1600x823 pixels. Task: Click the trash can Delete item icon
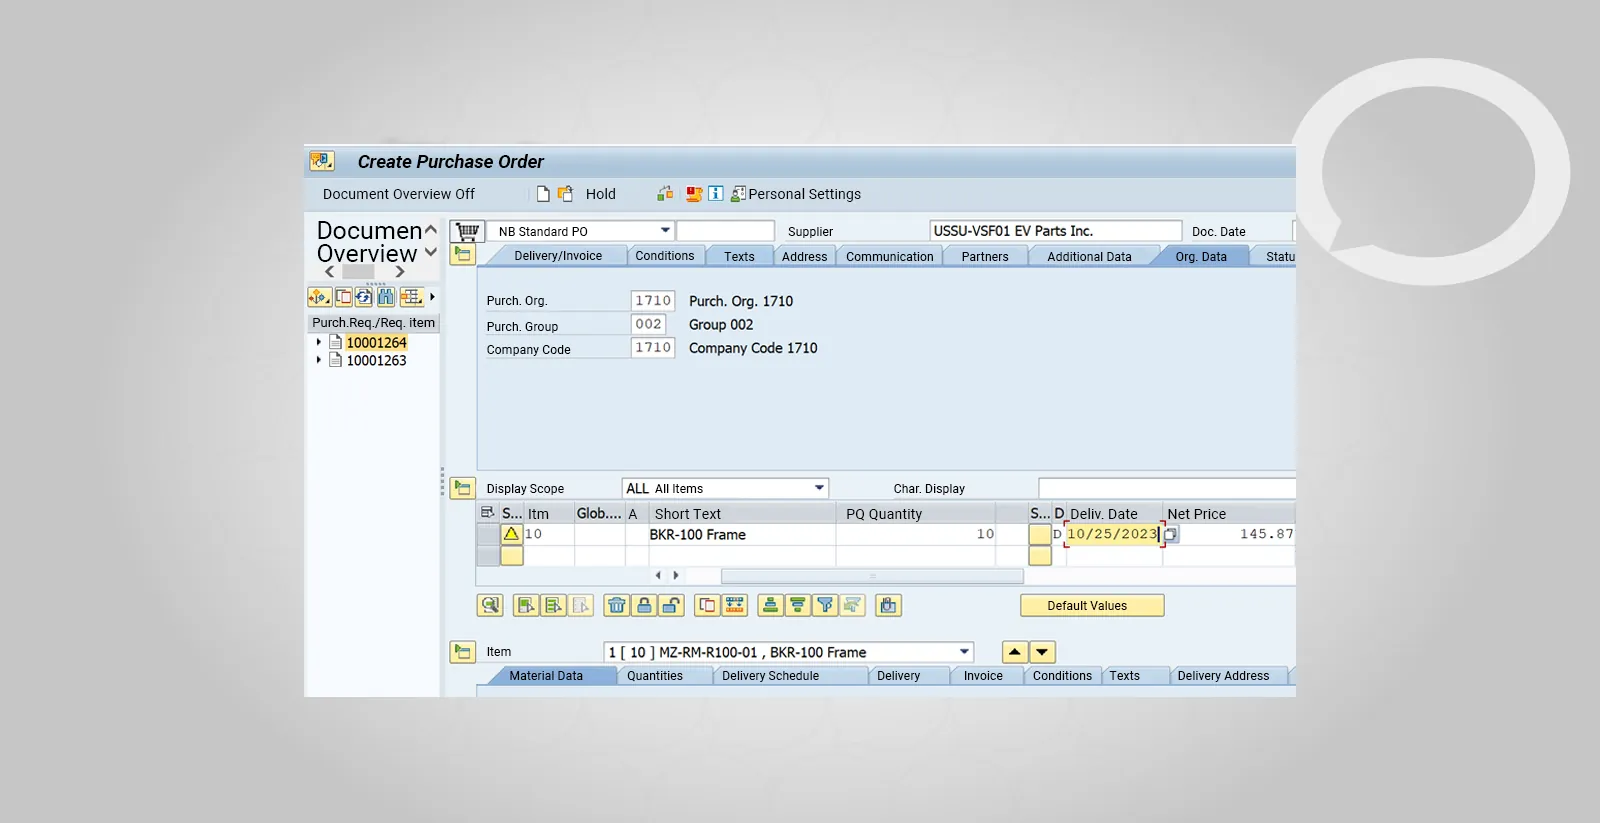(x=617, y=605)
